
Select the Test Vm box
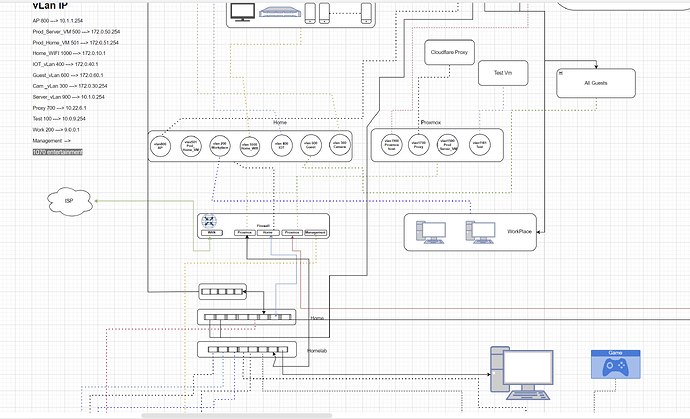503,73
